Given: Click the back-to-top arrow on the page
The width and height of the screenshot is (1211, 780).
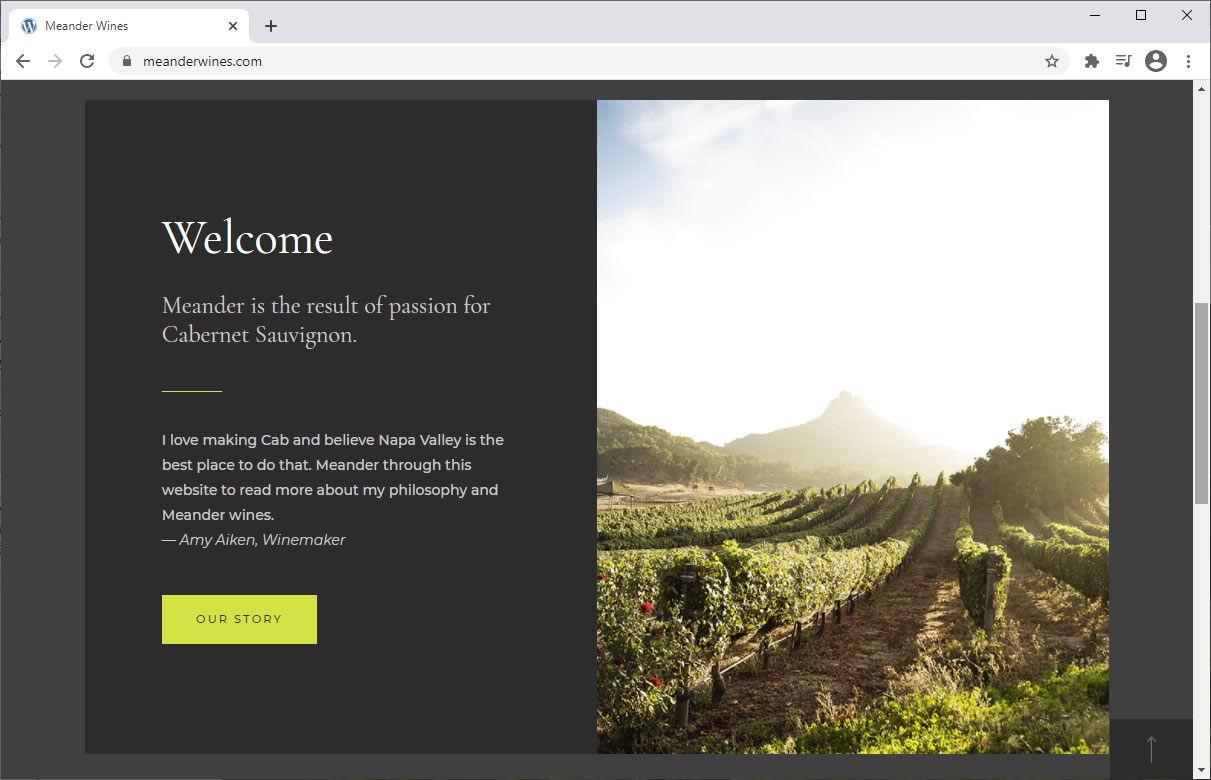Looking at the screenshot, I should (x=1151, y=749).
